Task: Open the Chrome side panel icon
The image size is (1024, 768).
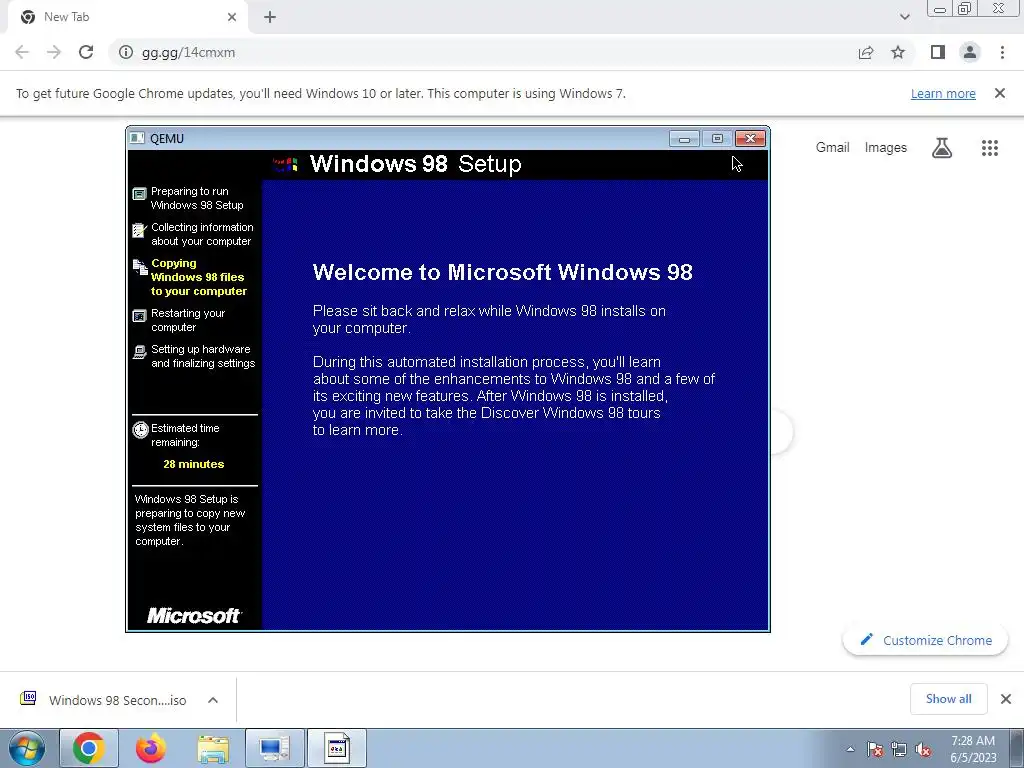Action: [x=938, y=52]
